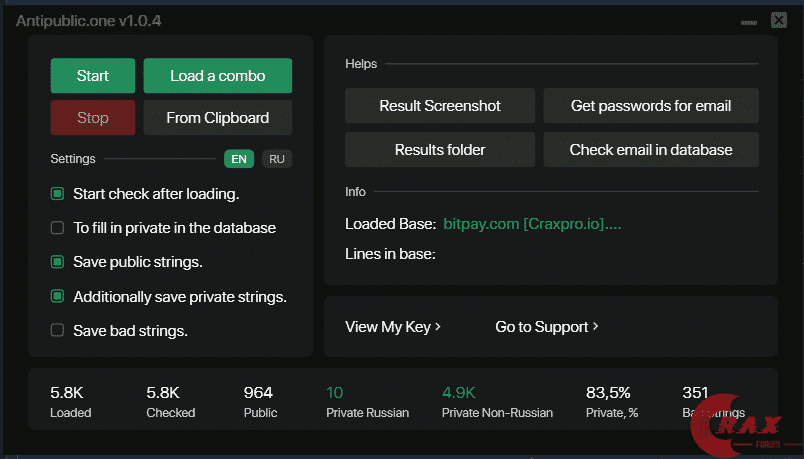The height and width of the screenshot is (459, 804).
Task: Load combo From Clipboard
Action: [x=217, y=118]
